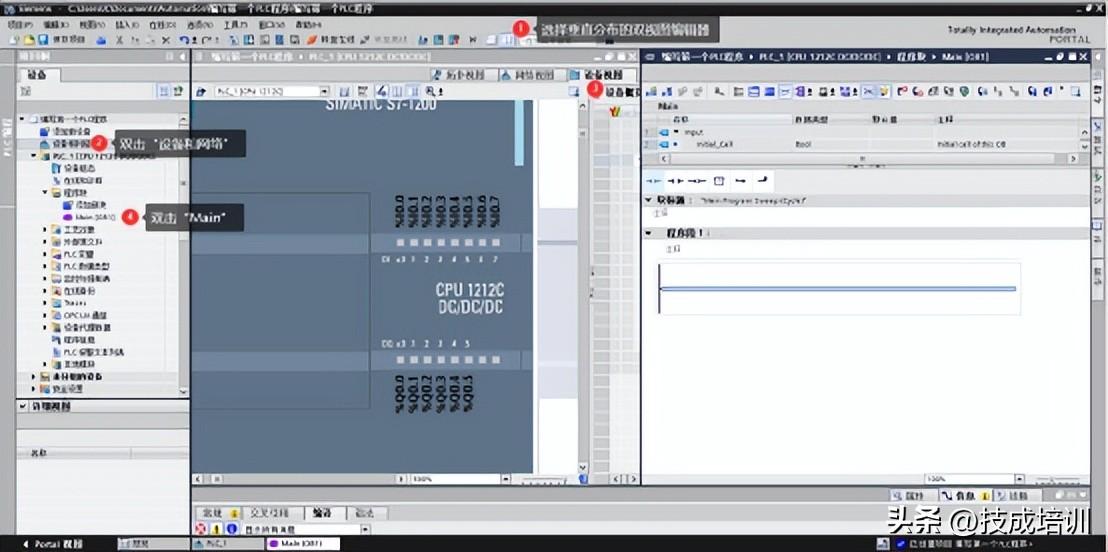This screenshot has height=552, width=1108.
Task: Click the 添加新设备 add device icon
Action: point(45,131)
